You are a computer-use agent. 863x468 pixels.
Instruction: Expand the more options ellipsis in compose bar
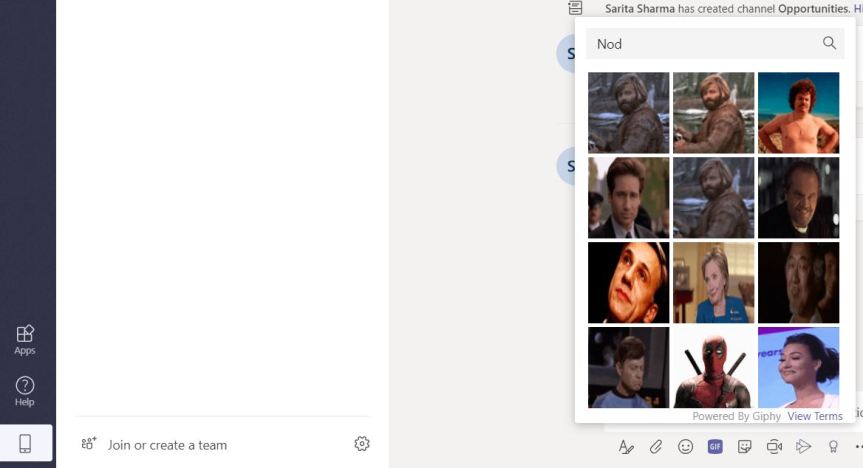(x=857, y=446)
